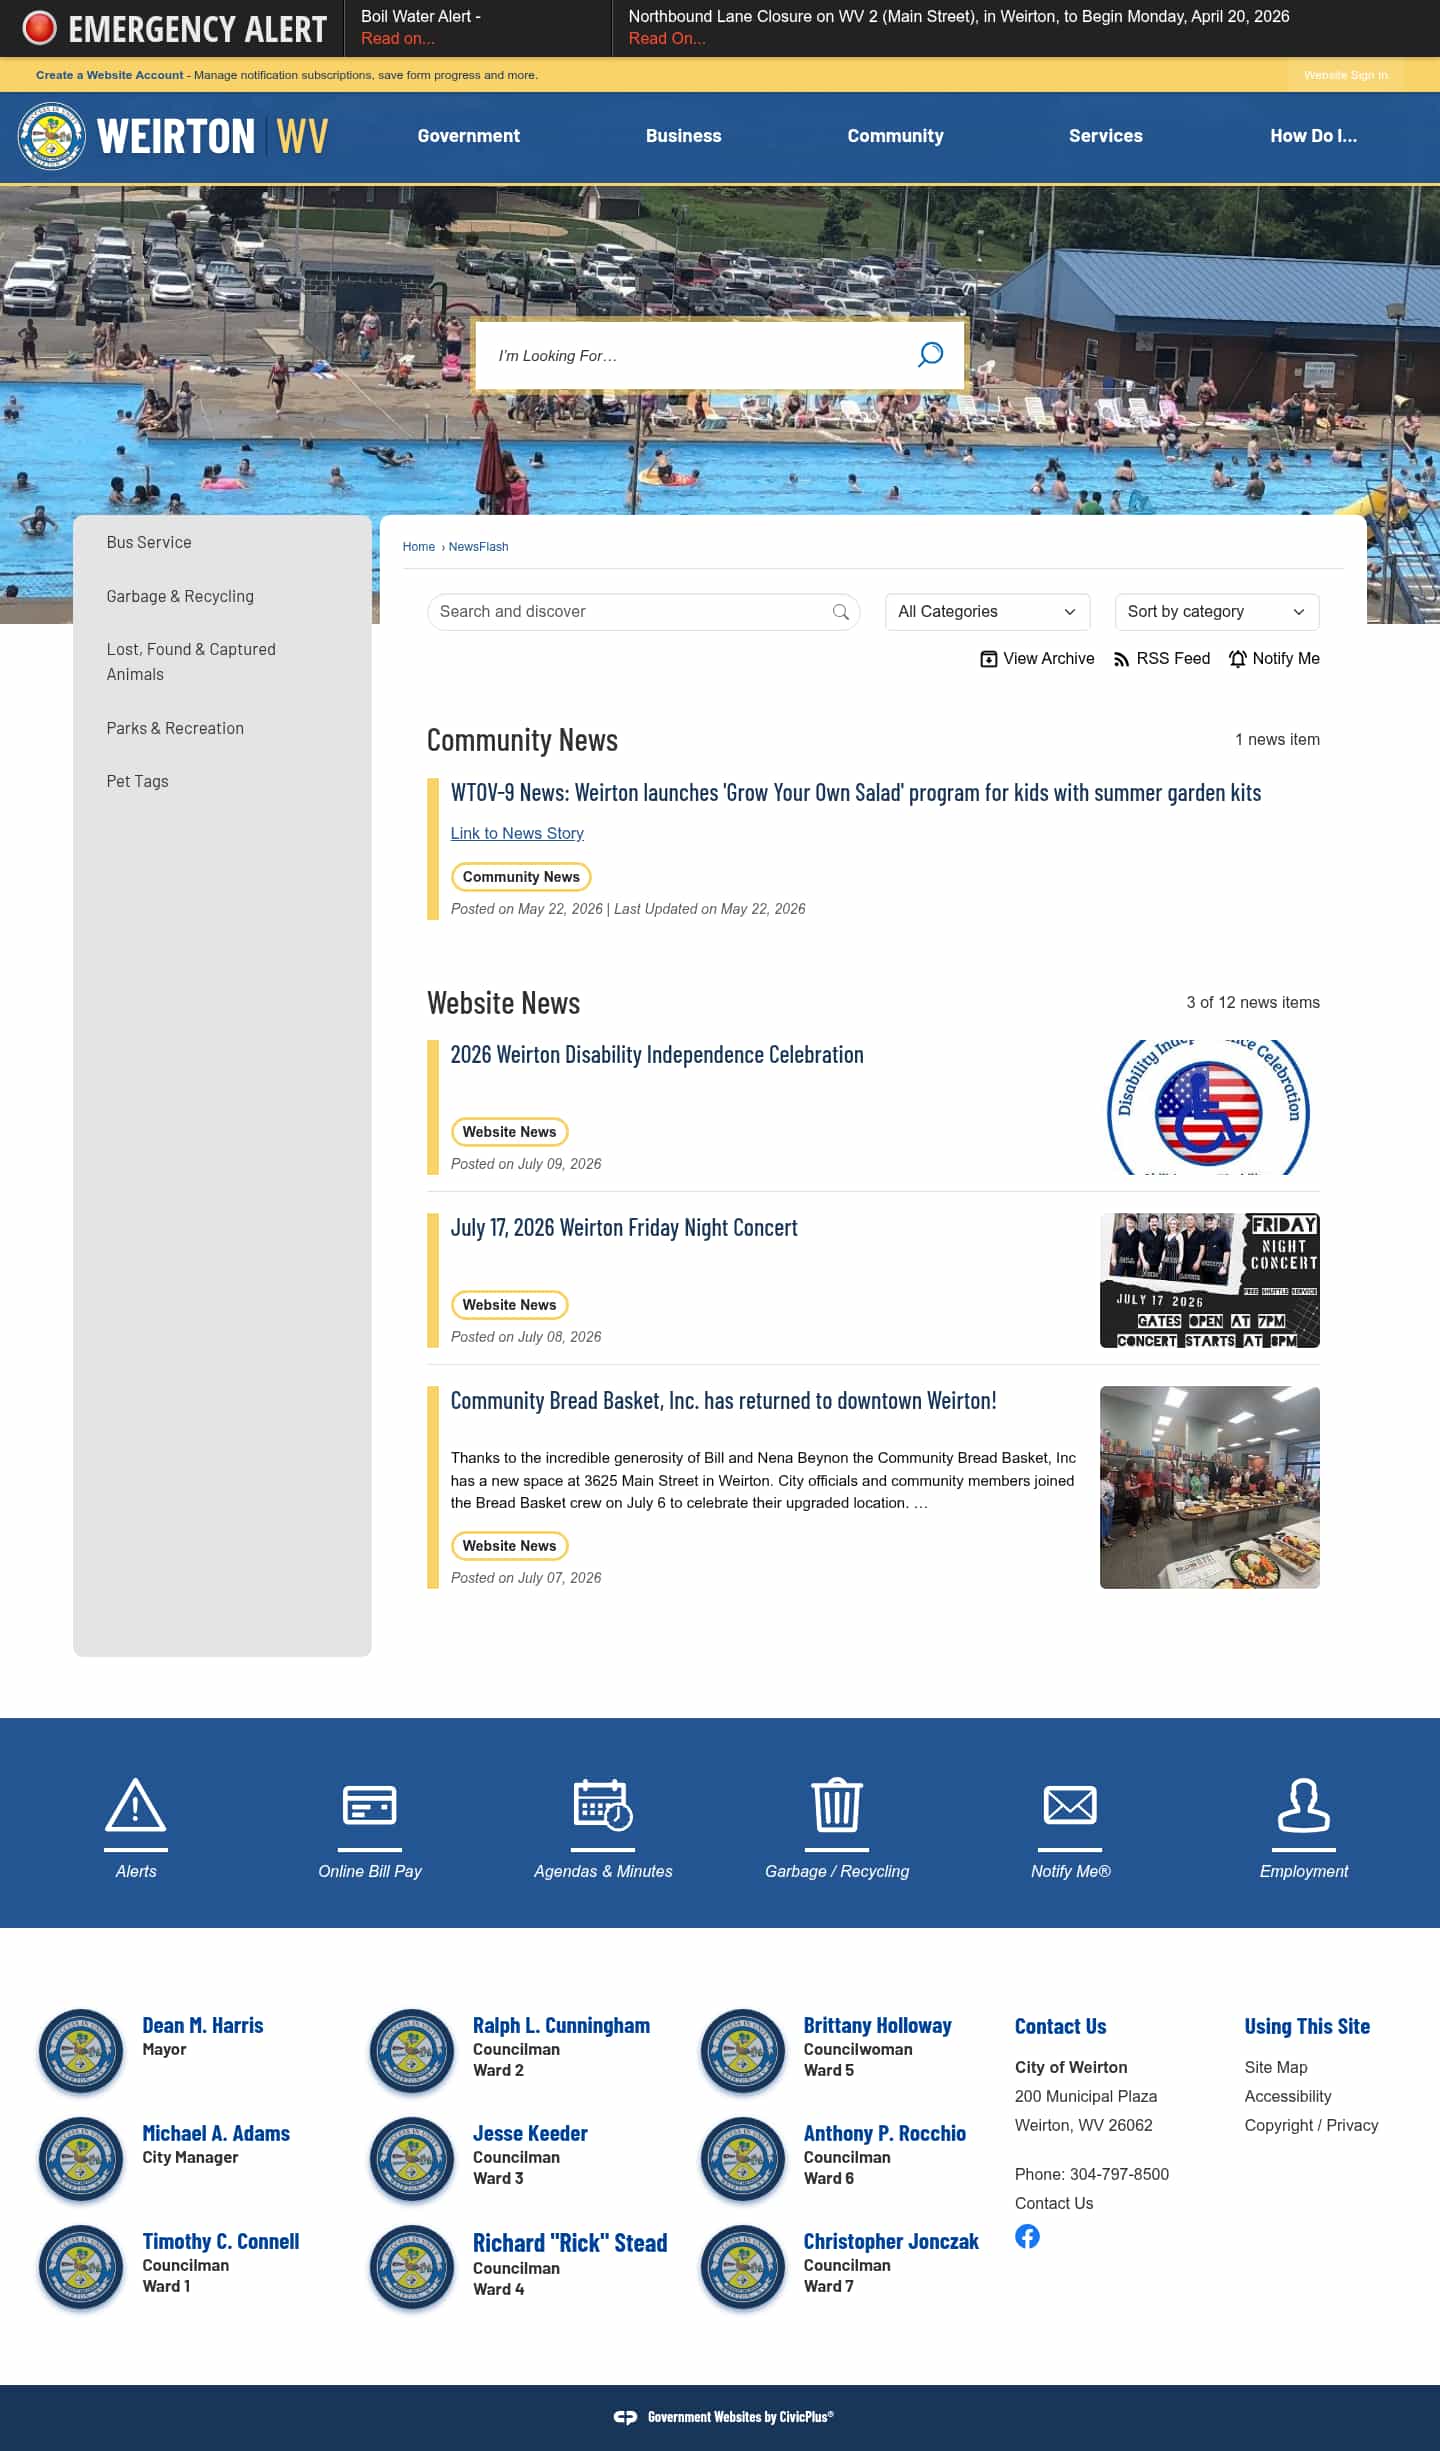Open the Friday Night Concert article
1440x2451 pixels.
coord(624,1228)
